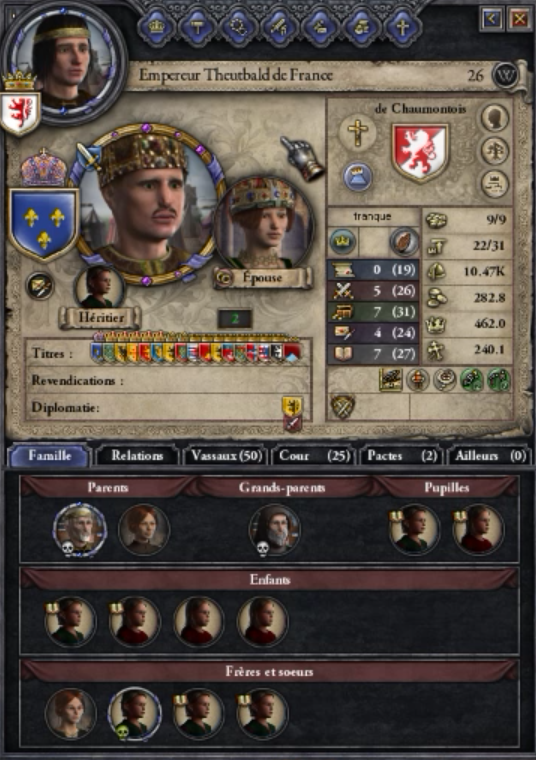Click the France blue fleur-de-lis shield
This screenshot has height=760, width=536.
[x=43, y=224]
